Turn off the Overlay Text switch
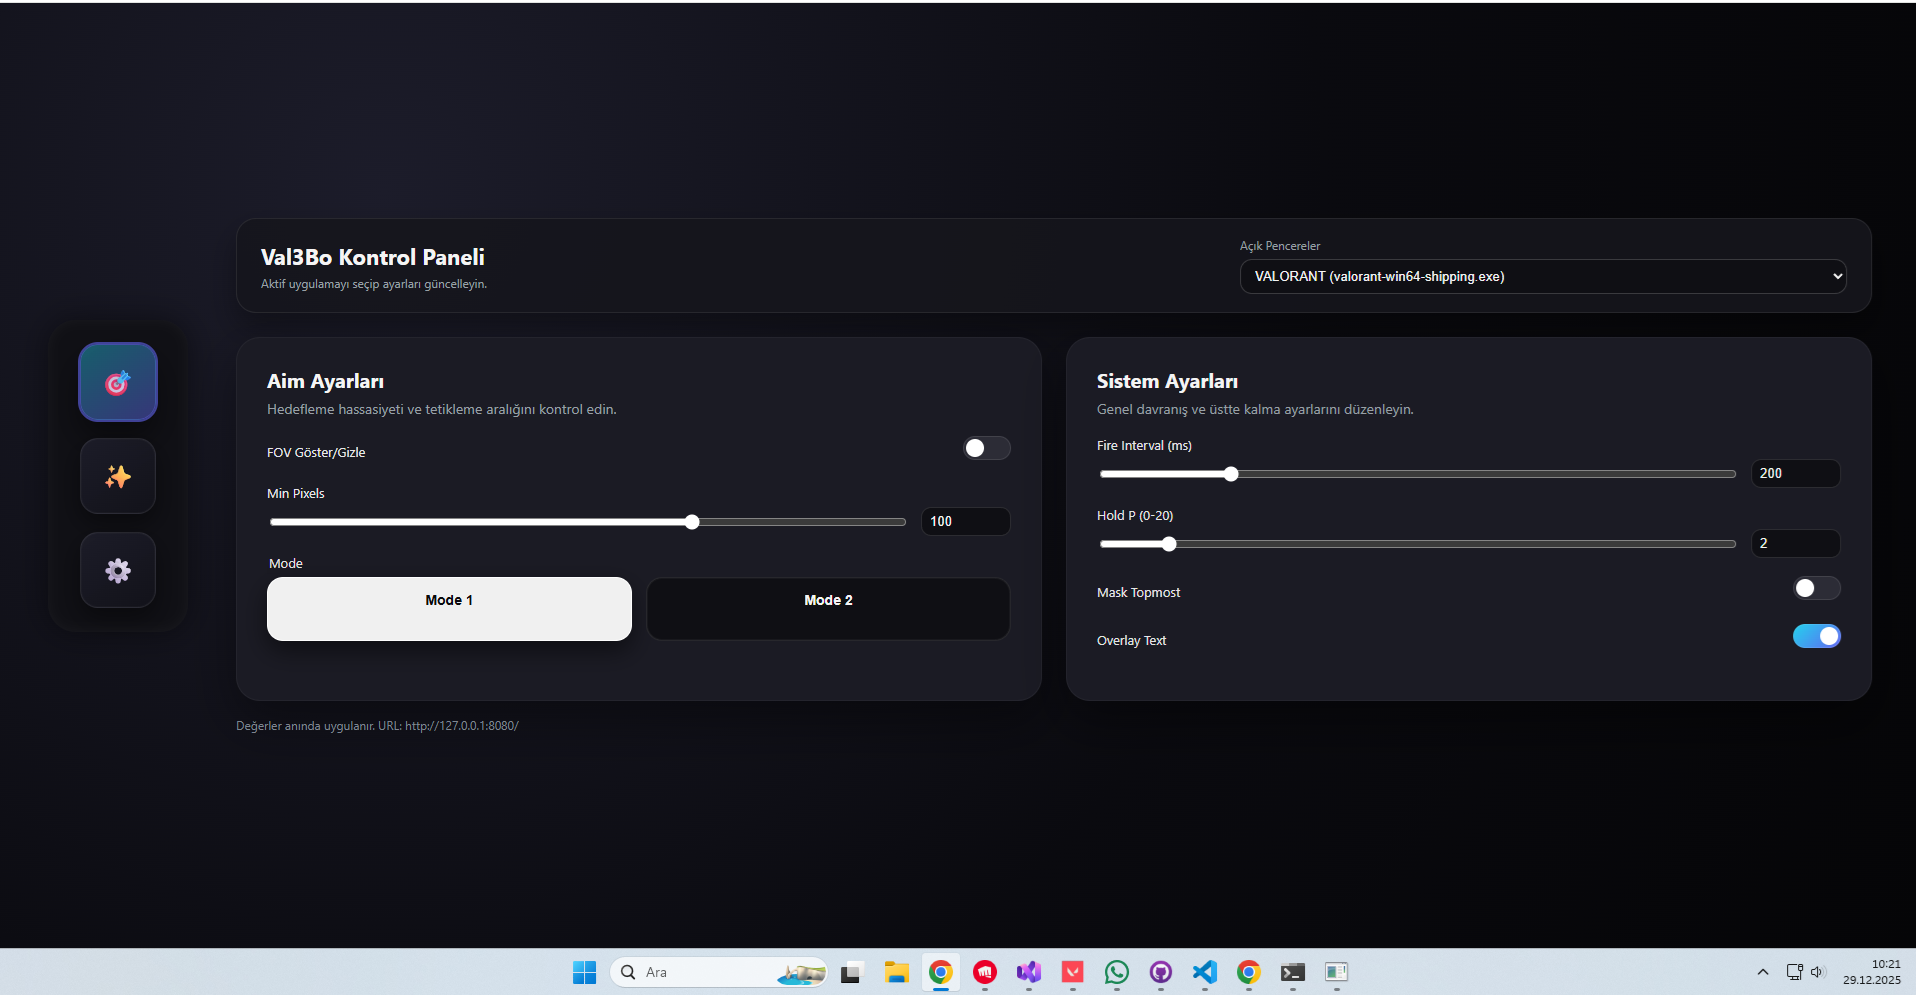Image resolution: width=1916 pixels, height=995 pixels. click(1816, 636)
